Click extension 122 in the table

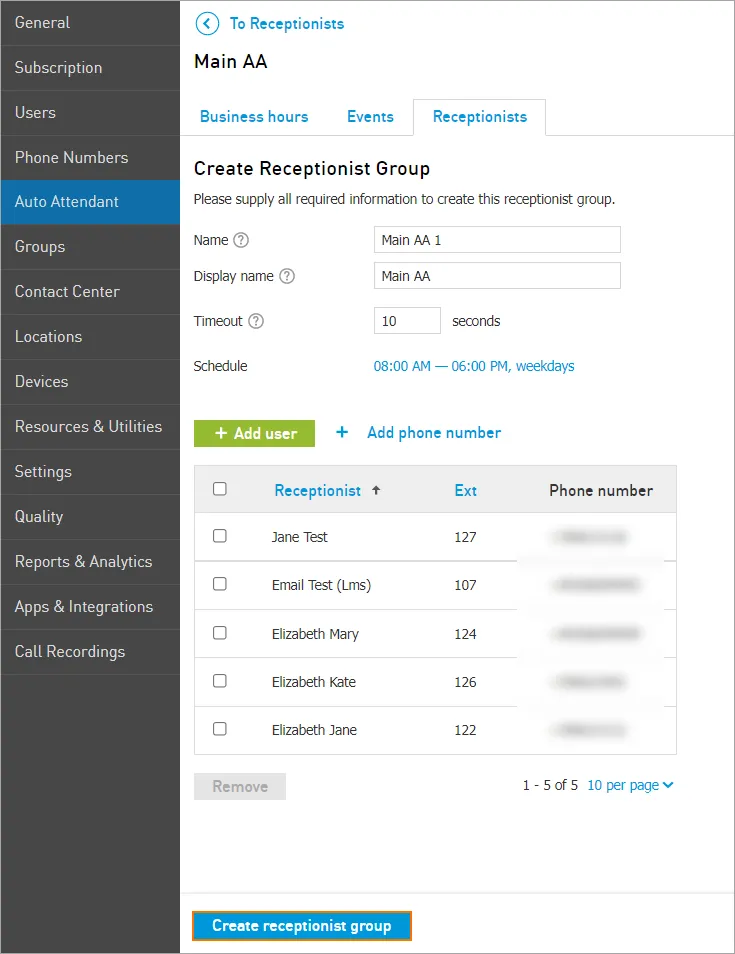465,730
